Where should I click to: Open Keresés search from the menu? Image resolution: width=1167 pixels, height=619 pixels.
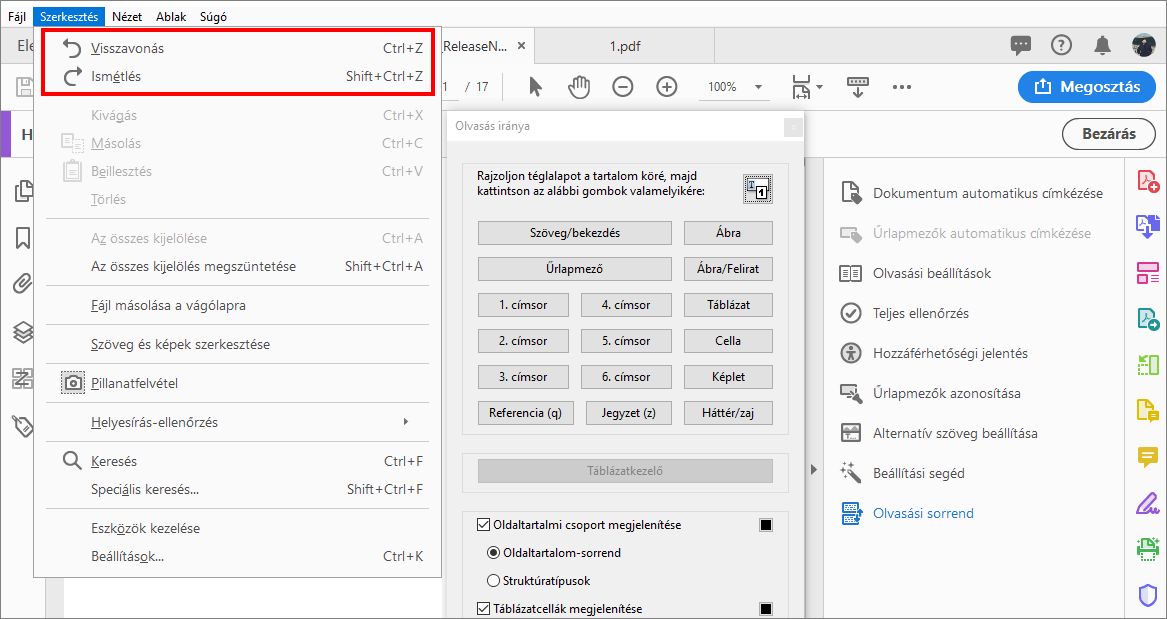pyautogui.click(x=237, y=461)
